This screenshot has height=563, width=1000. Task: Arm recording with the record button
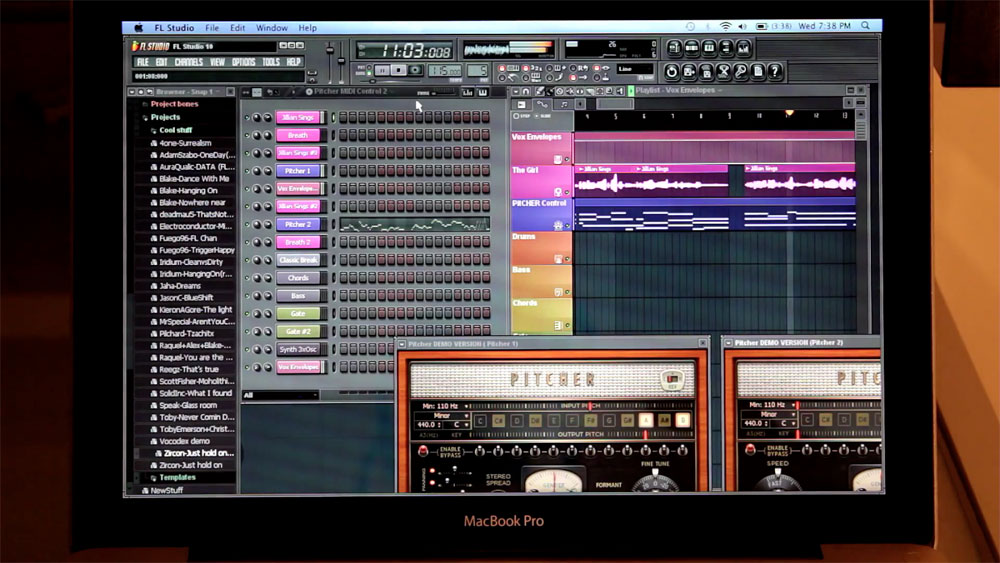(x=415, y=70)
